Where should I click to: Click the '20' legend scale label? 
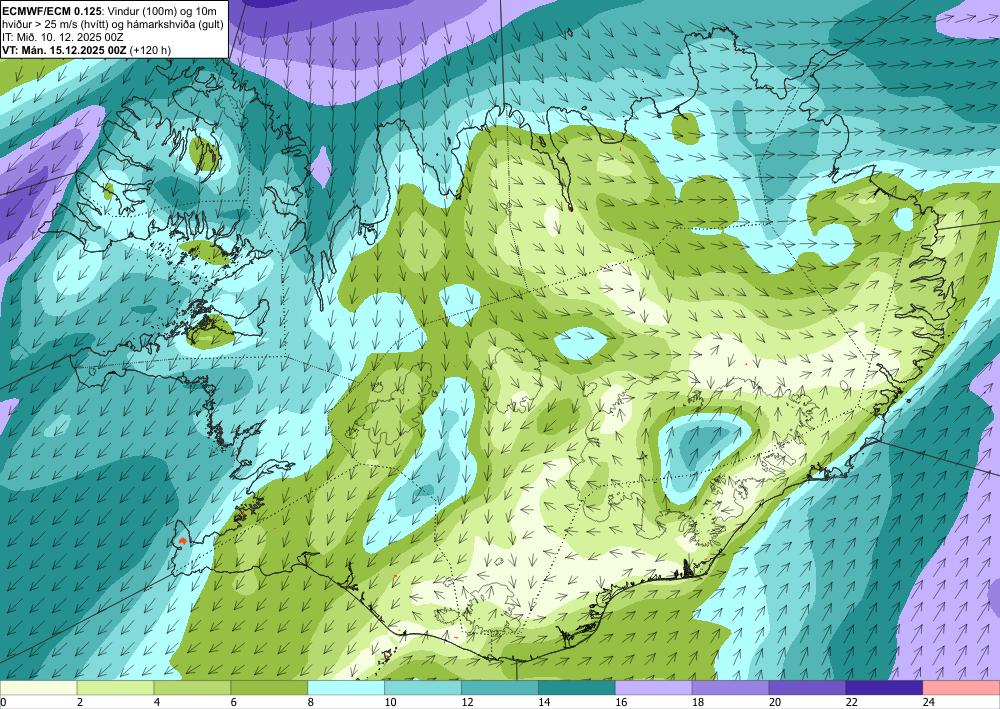click(775, 702)
